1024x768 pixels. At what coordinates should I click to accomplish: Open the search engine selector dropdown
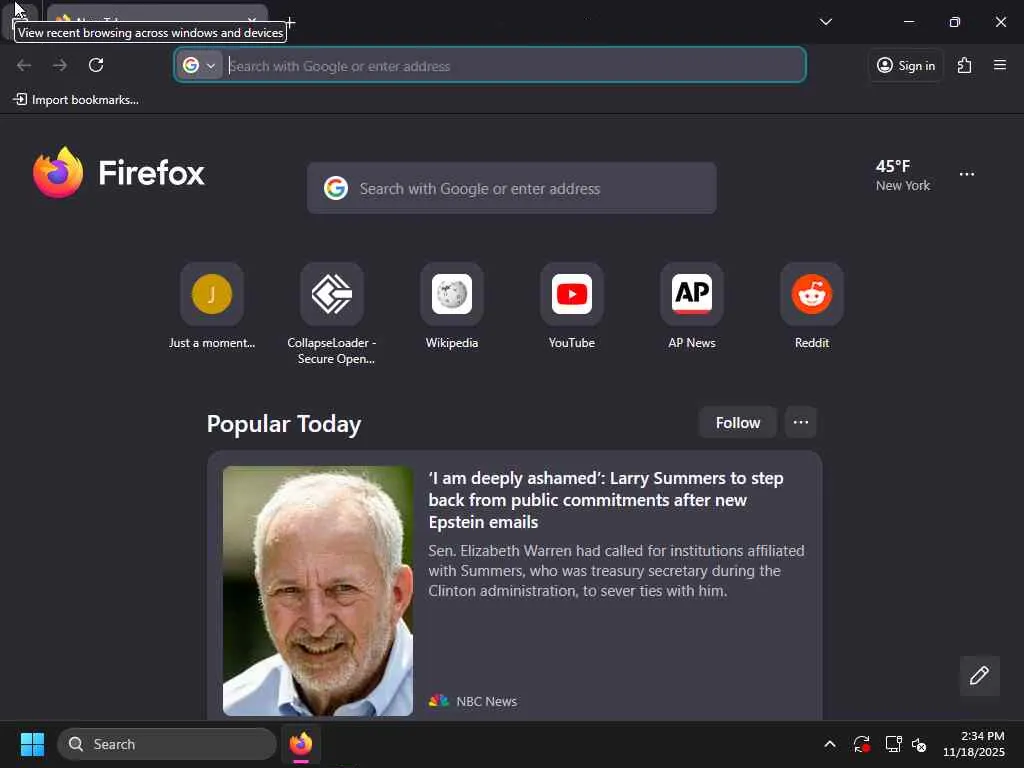tap(200, 65)
